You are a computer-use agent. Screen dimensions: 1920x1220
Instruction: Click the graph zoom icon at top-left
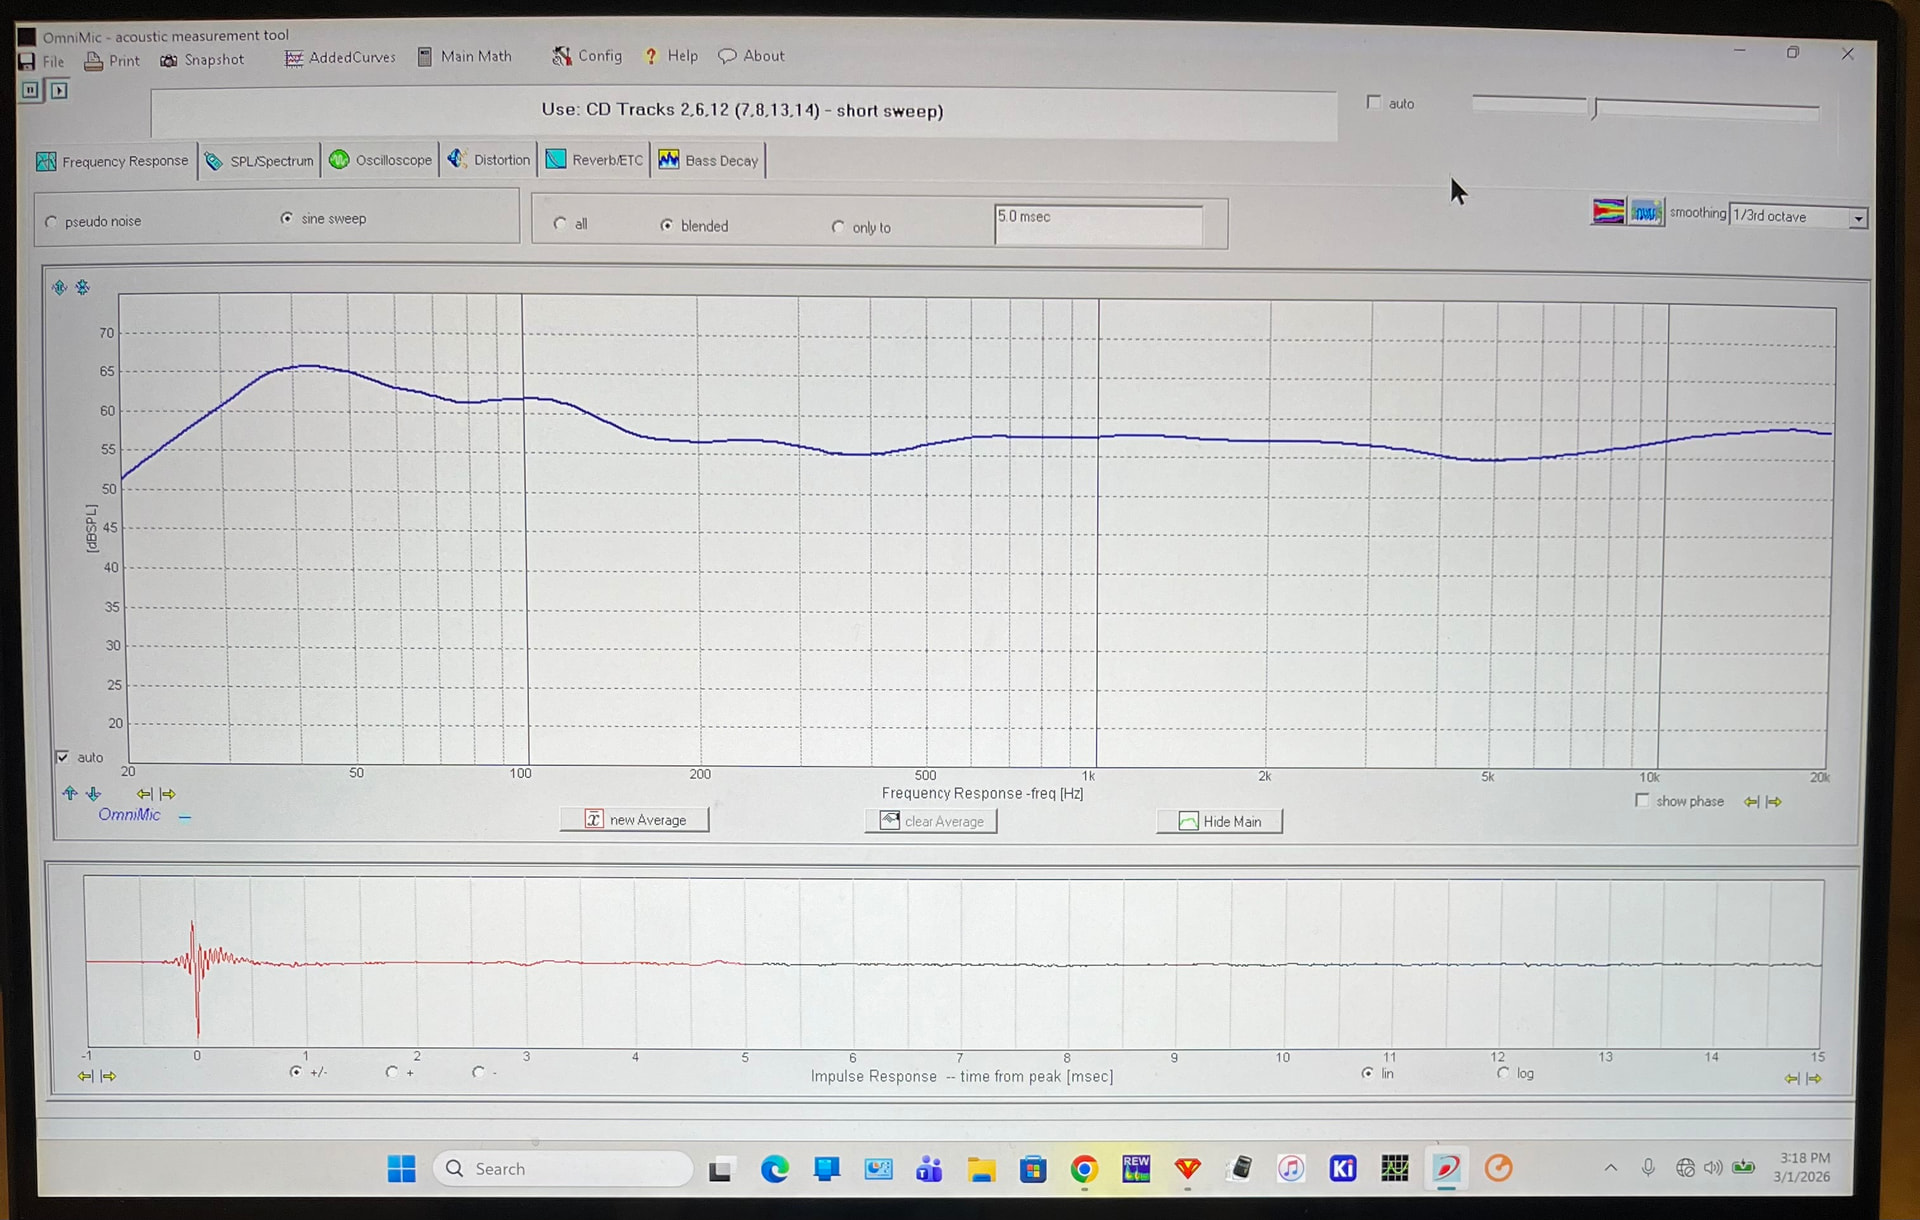click(x=59, y=288)
